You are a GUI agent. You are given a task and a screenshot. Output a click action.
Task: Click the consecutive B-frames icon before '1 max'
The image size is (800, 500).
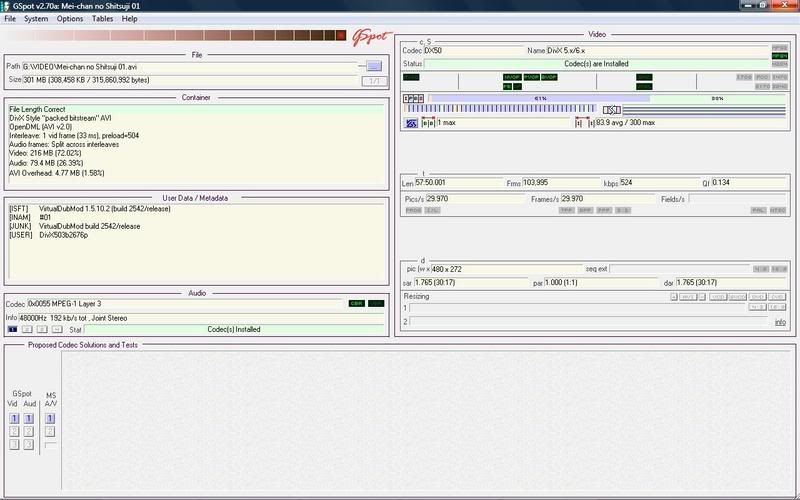click(428, 123)
